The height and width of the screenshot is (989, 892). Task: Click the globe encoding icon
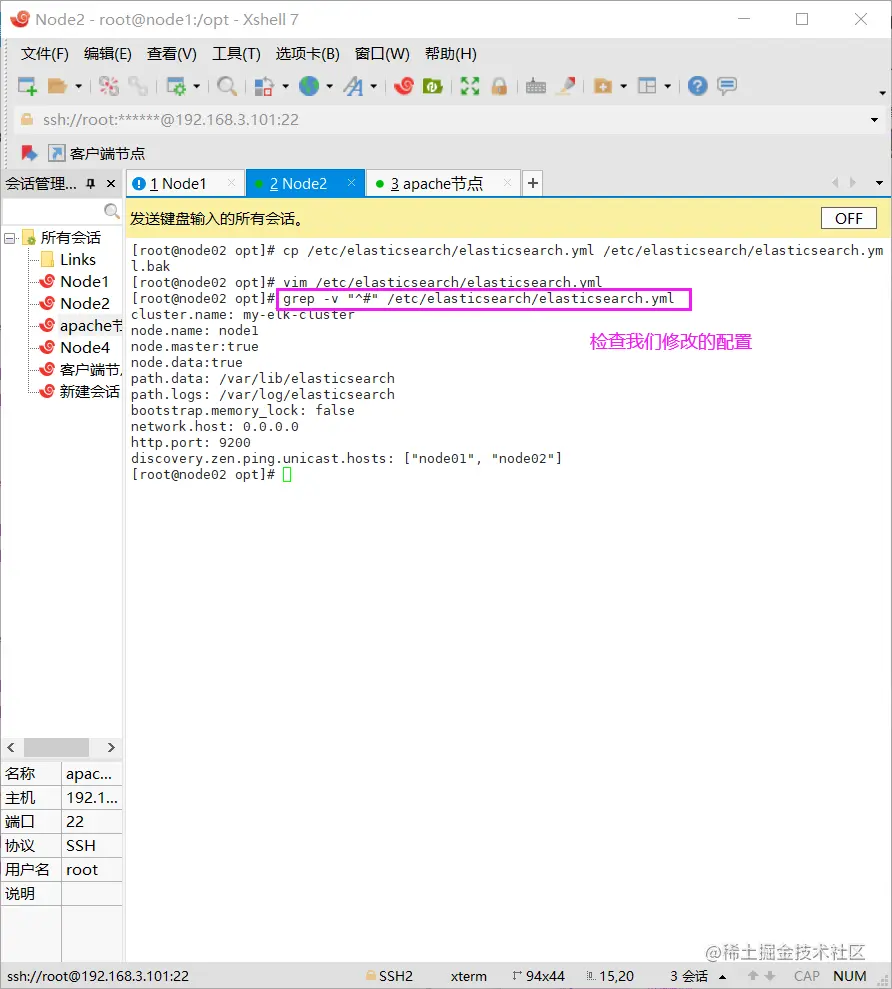308,86
